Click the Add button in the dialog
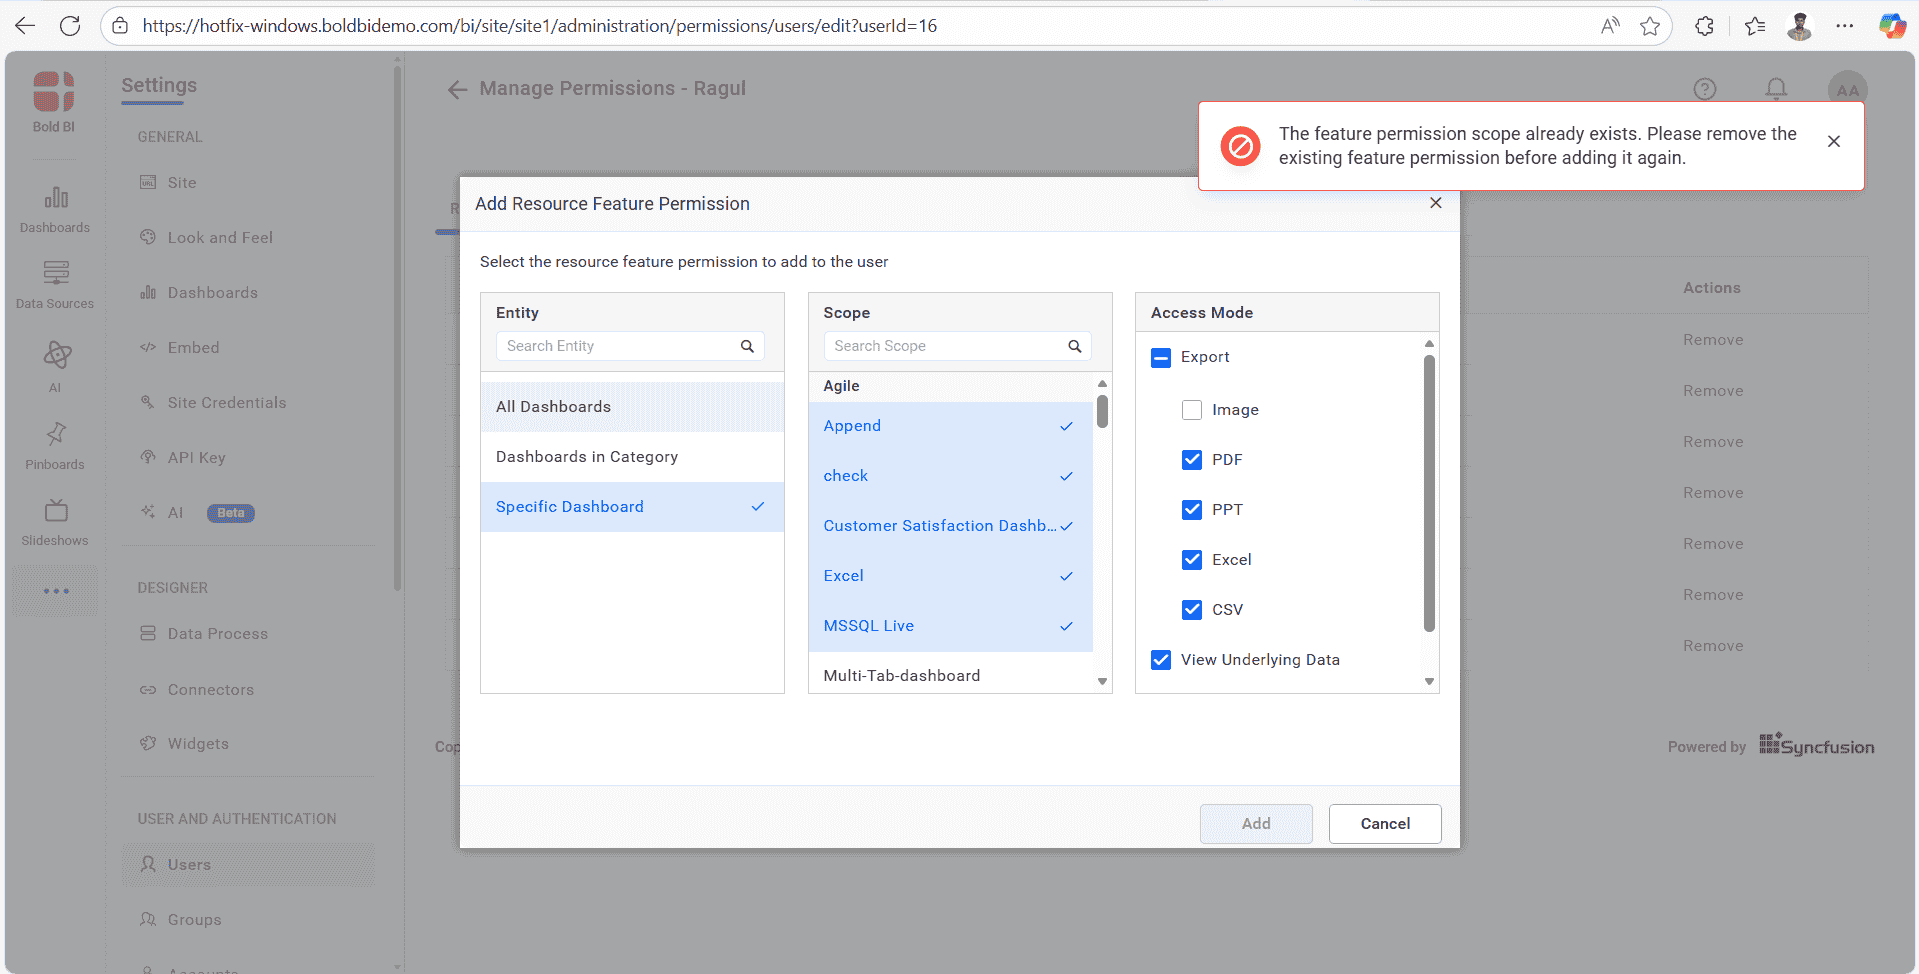Viewport: 1919px width, 974px height. [x=1255, y=823]
